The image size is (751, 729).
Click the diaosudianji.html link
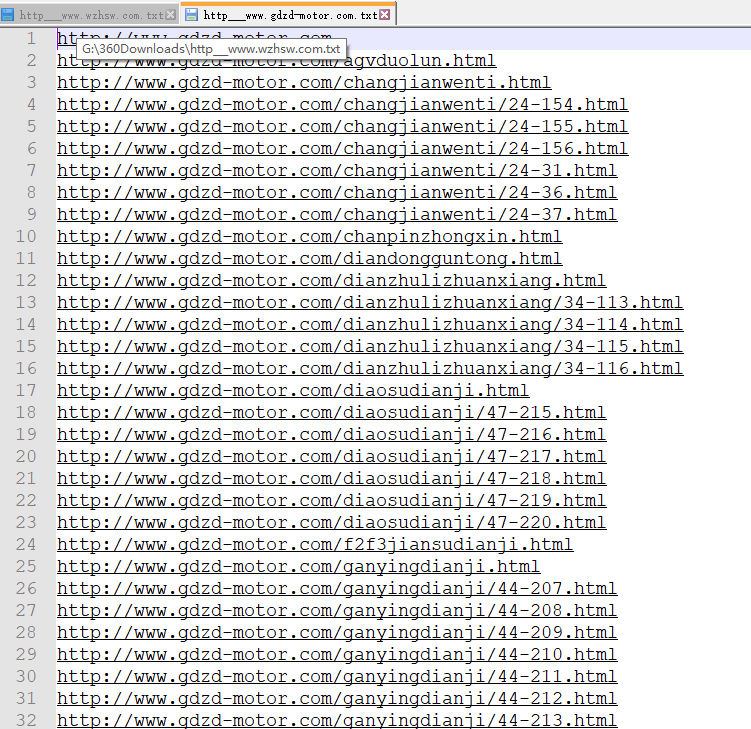tap(292, 391)
